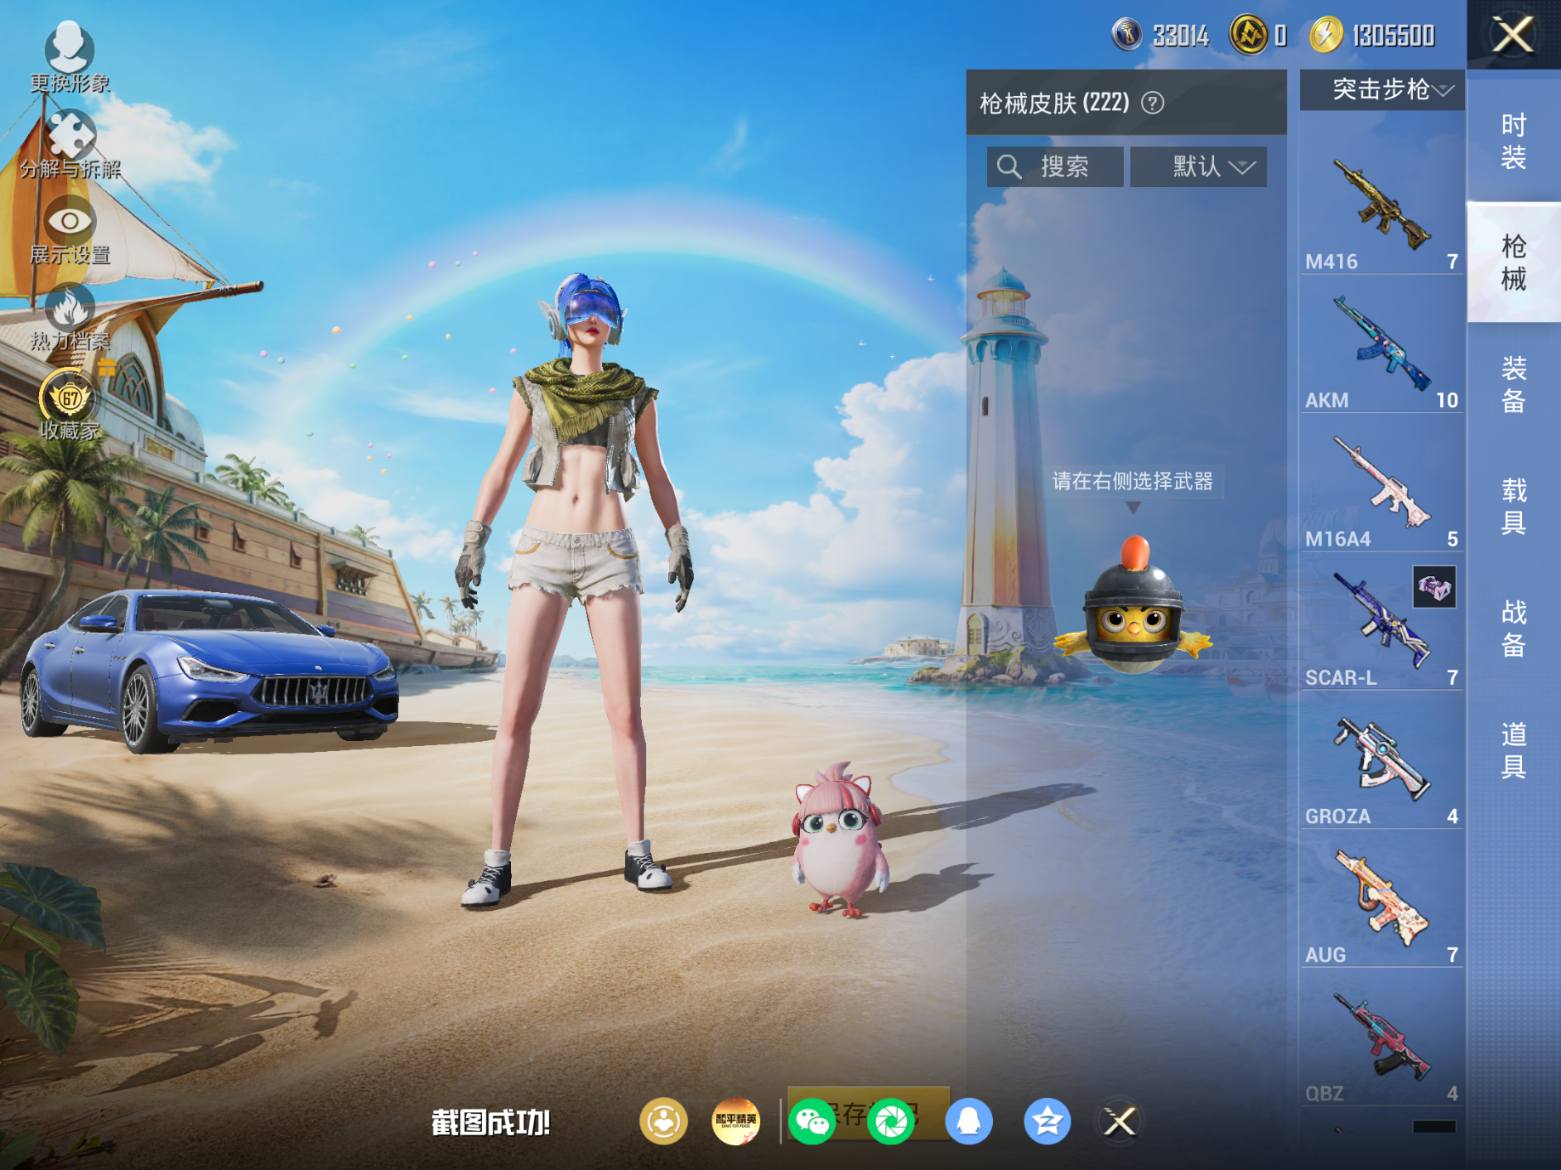1561x1170 pixels.
Task: Switch to the 战备 tab
Action: point(1514,628)
